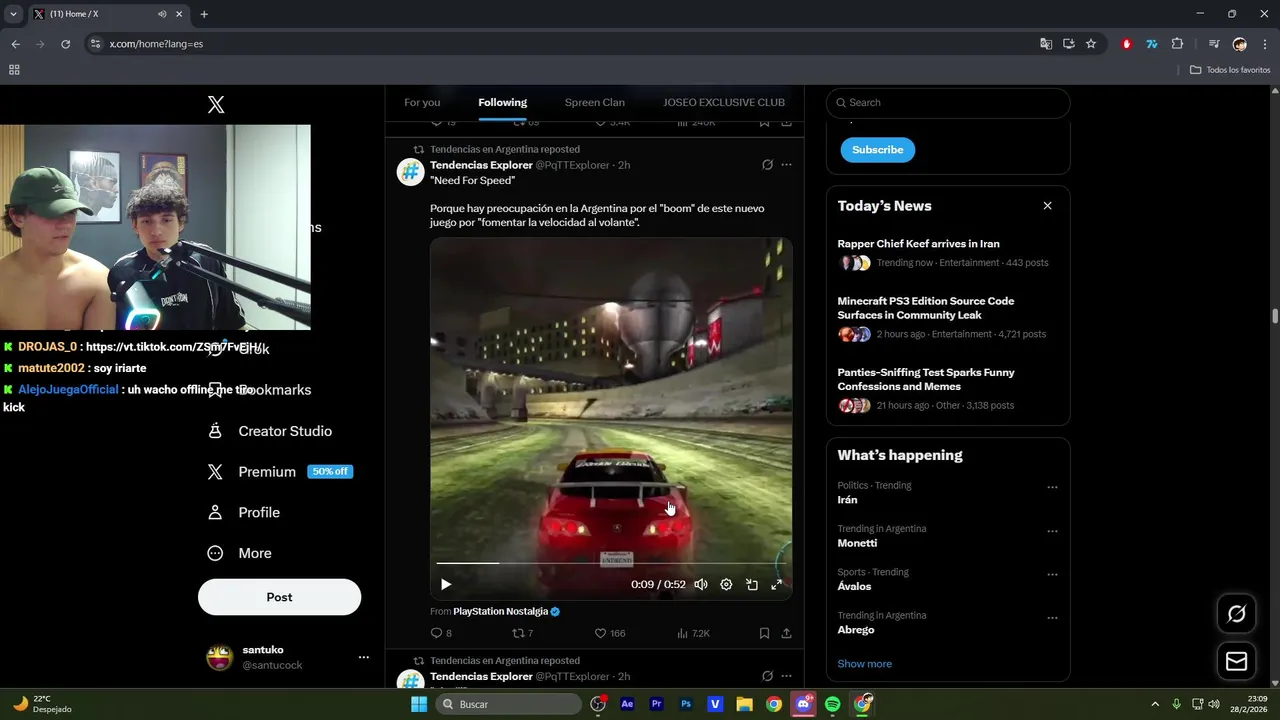The image size is (1280, 720).
Task: Open the PlayStation Nostalgia source link
Action: pos(506,611)
